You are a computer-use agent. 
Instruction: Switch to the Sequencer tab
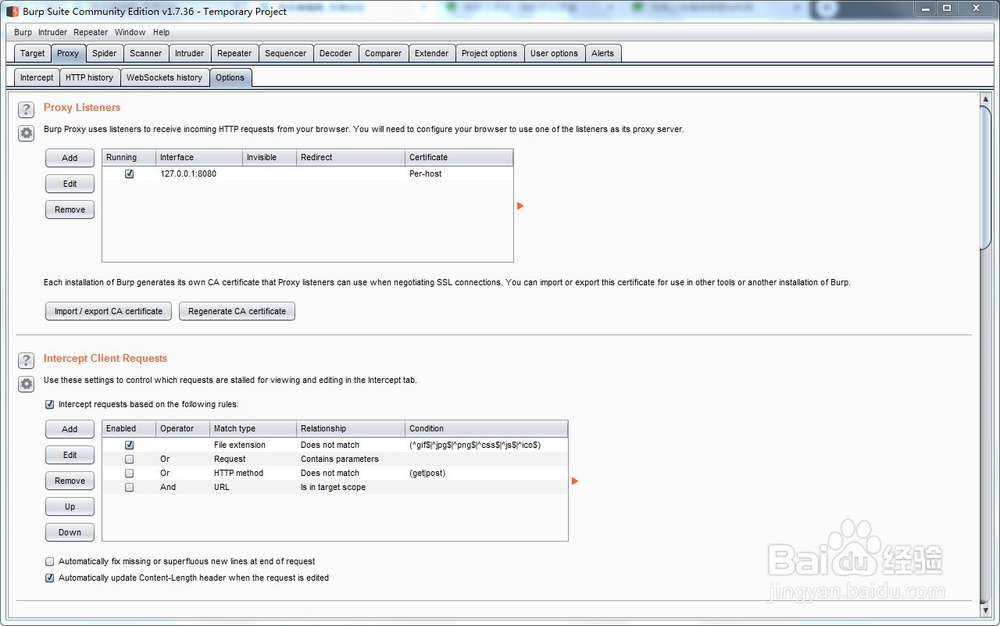tap(285, 54)
